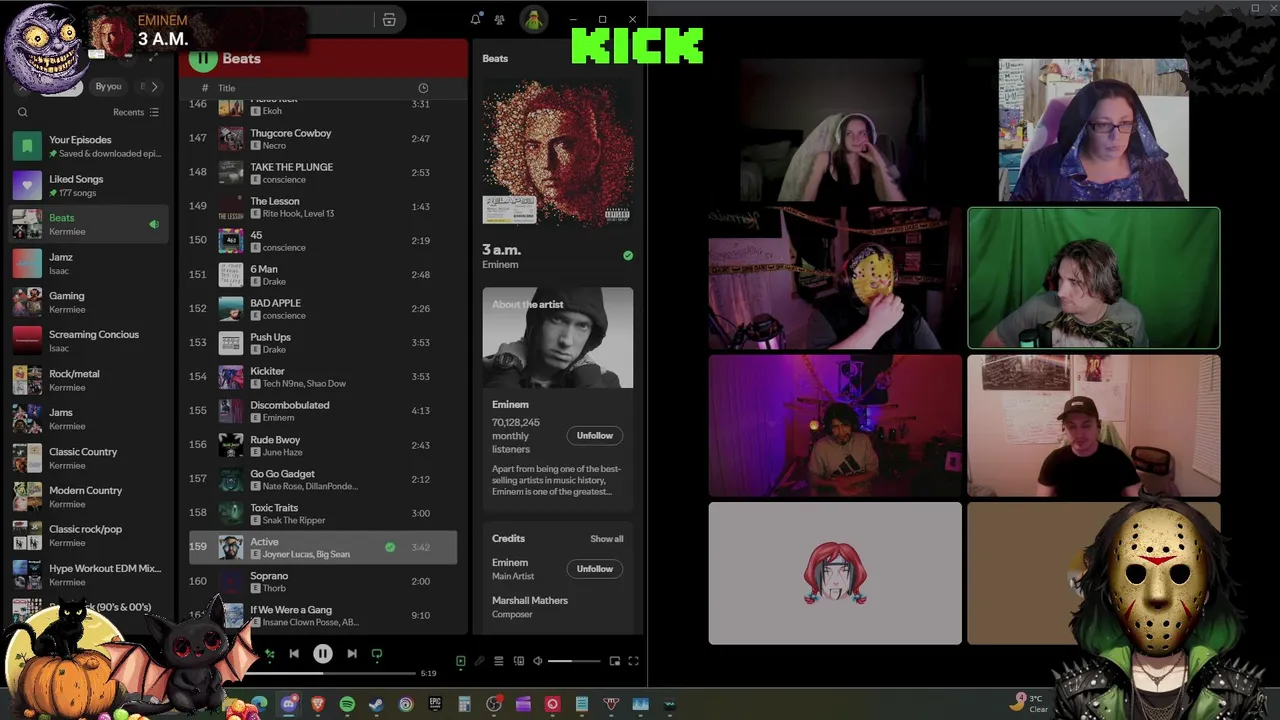This screenshot has width=1280, height=720.
Task: Open the Rock/metal playlist
Action: pyautogui.click(x=90, y=380)
